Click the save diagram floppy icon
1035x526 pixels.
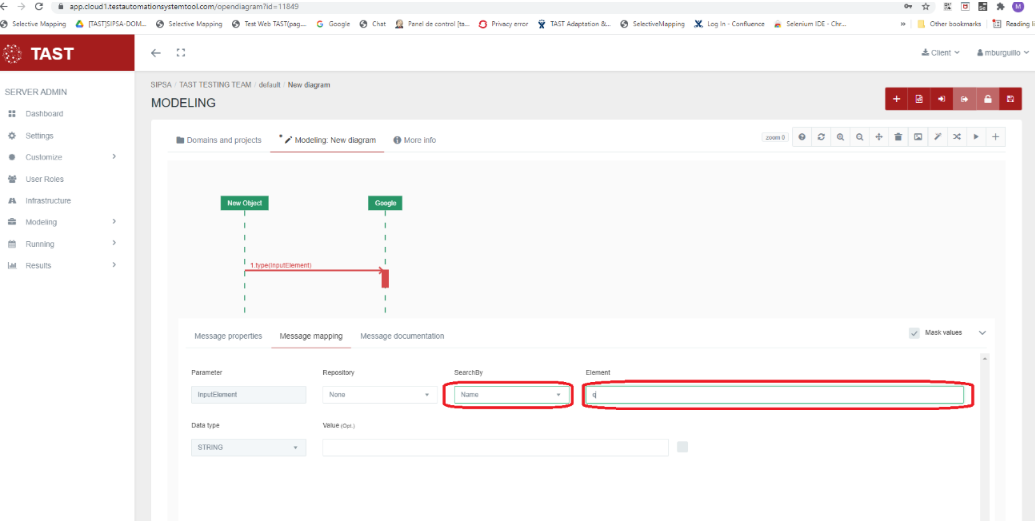pos(1010,99)
